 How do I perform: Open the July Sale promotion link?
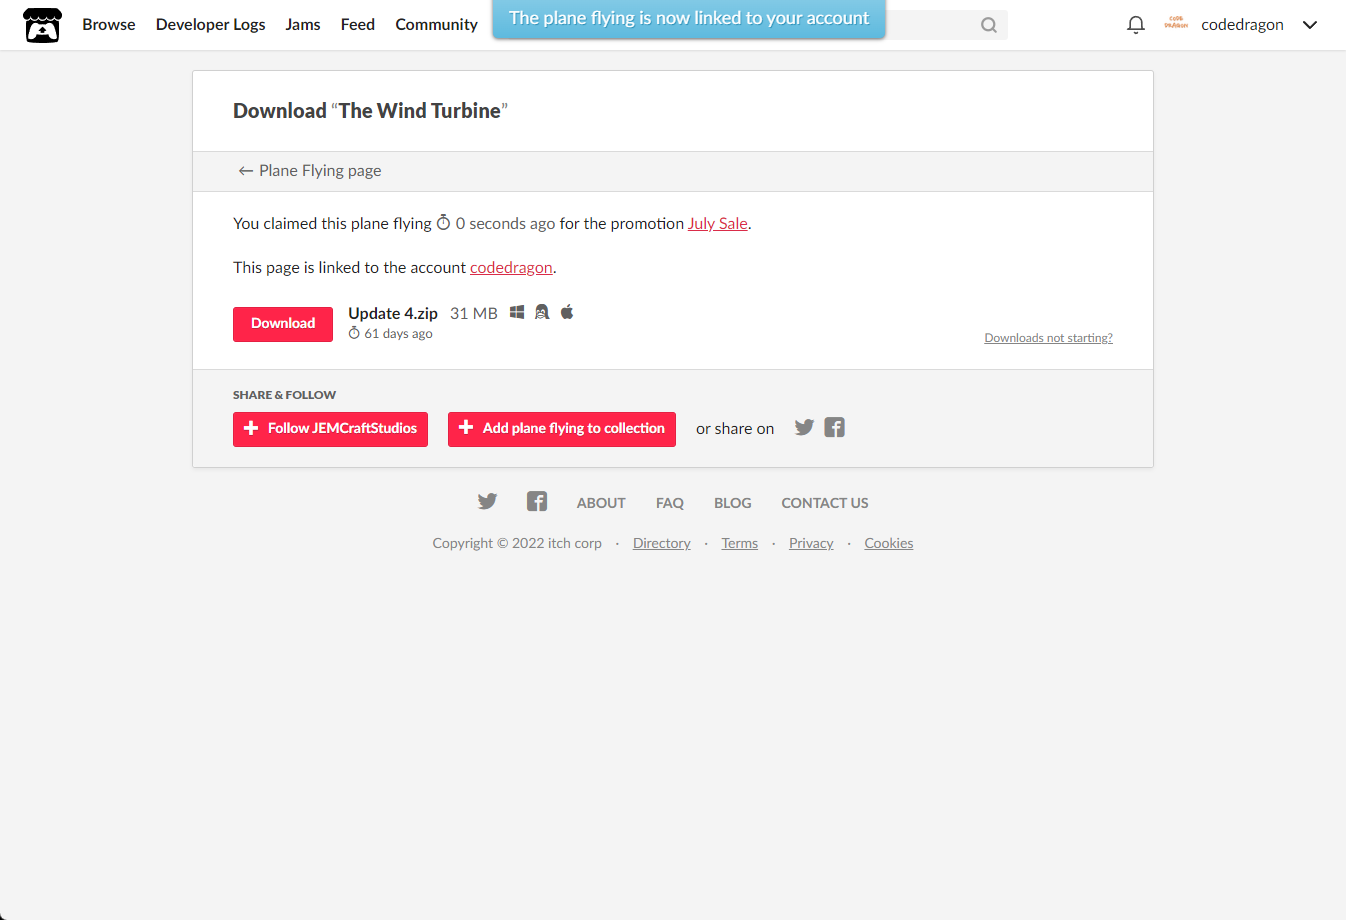(718, 224)
